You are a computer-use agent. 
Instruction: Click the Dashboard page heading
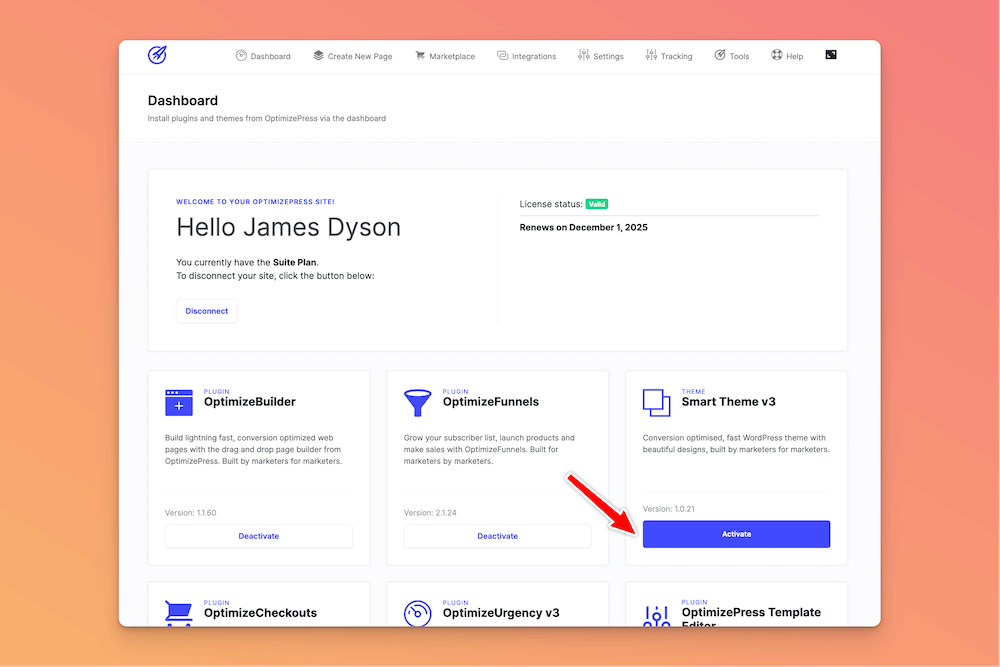pyautogui.click(x=182, y=101)
